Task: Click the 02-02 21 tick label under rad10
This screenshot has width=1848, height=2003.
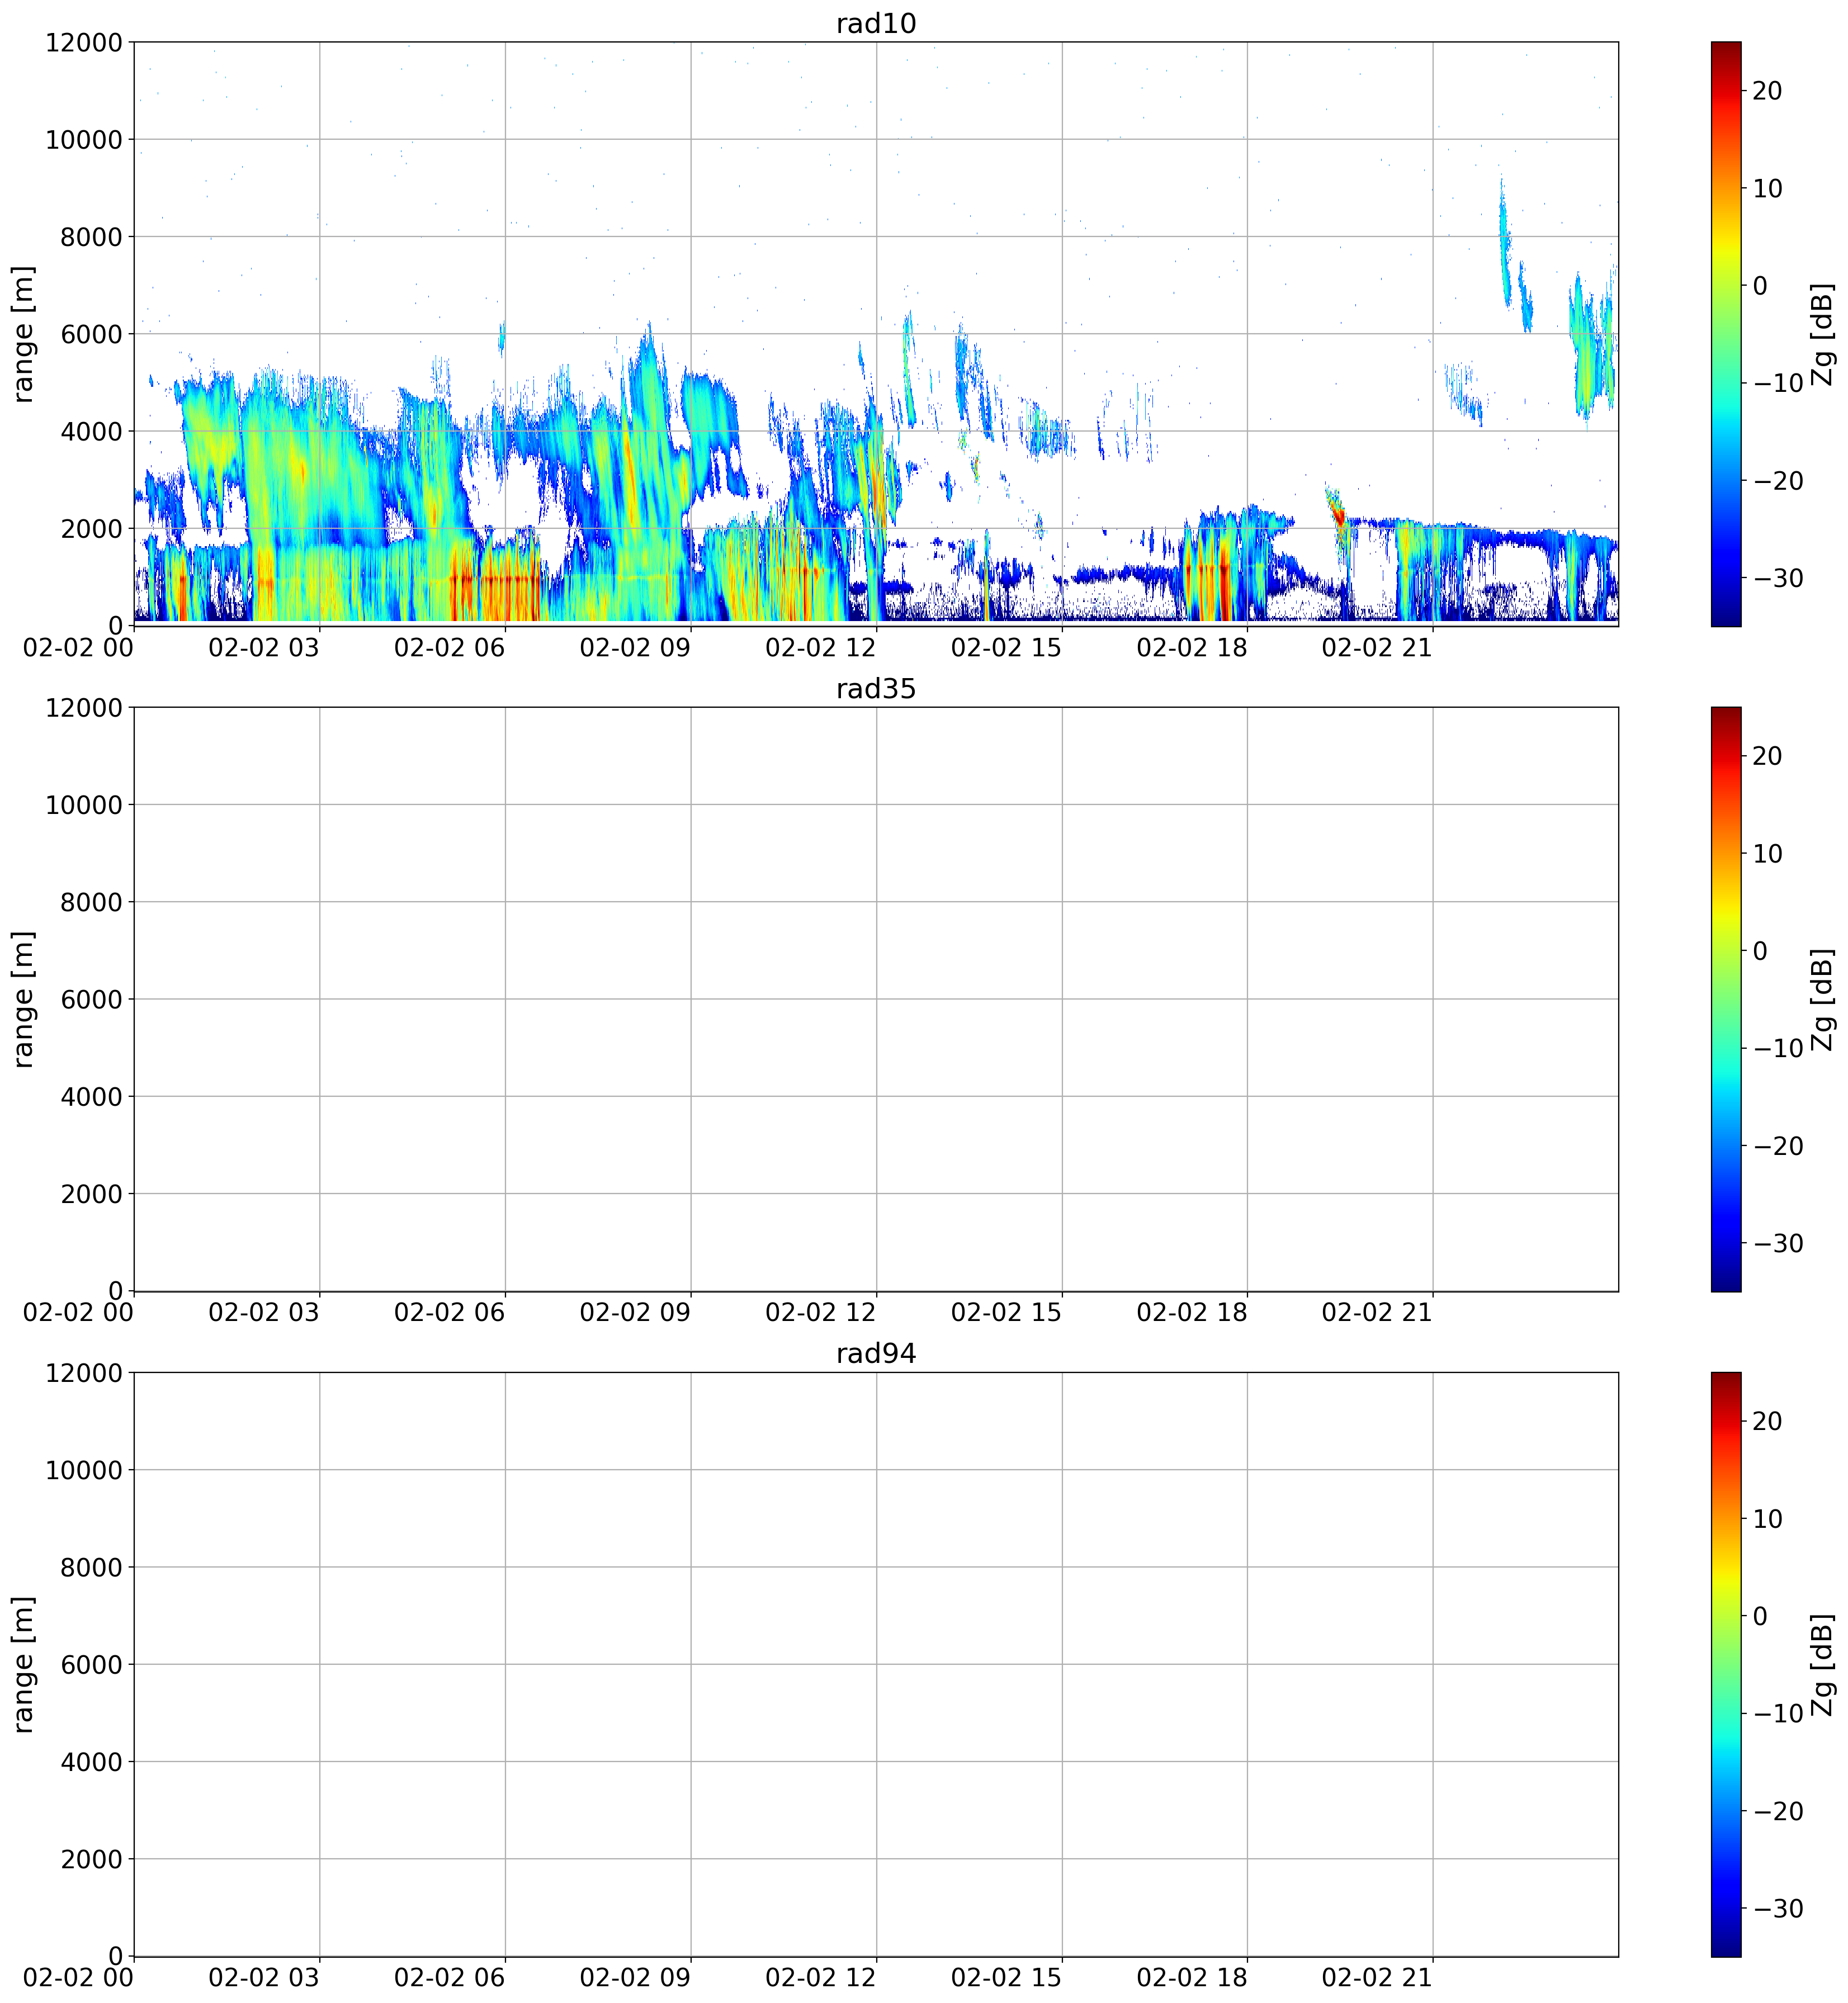Action: click(x=1378, y=647)
